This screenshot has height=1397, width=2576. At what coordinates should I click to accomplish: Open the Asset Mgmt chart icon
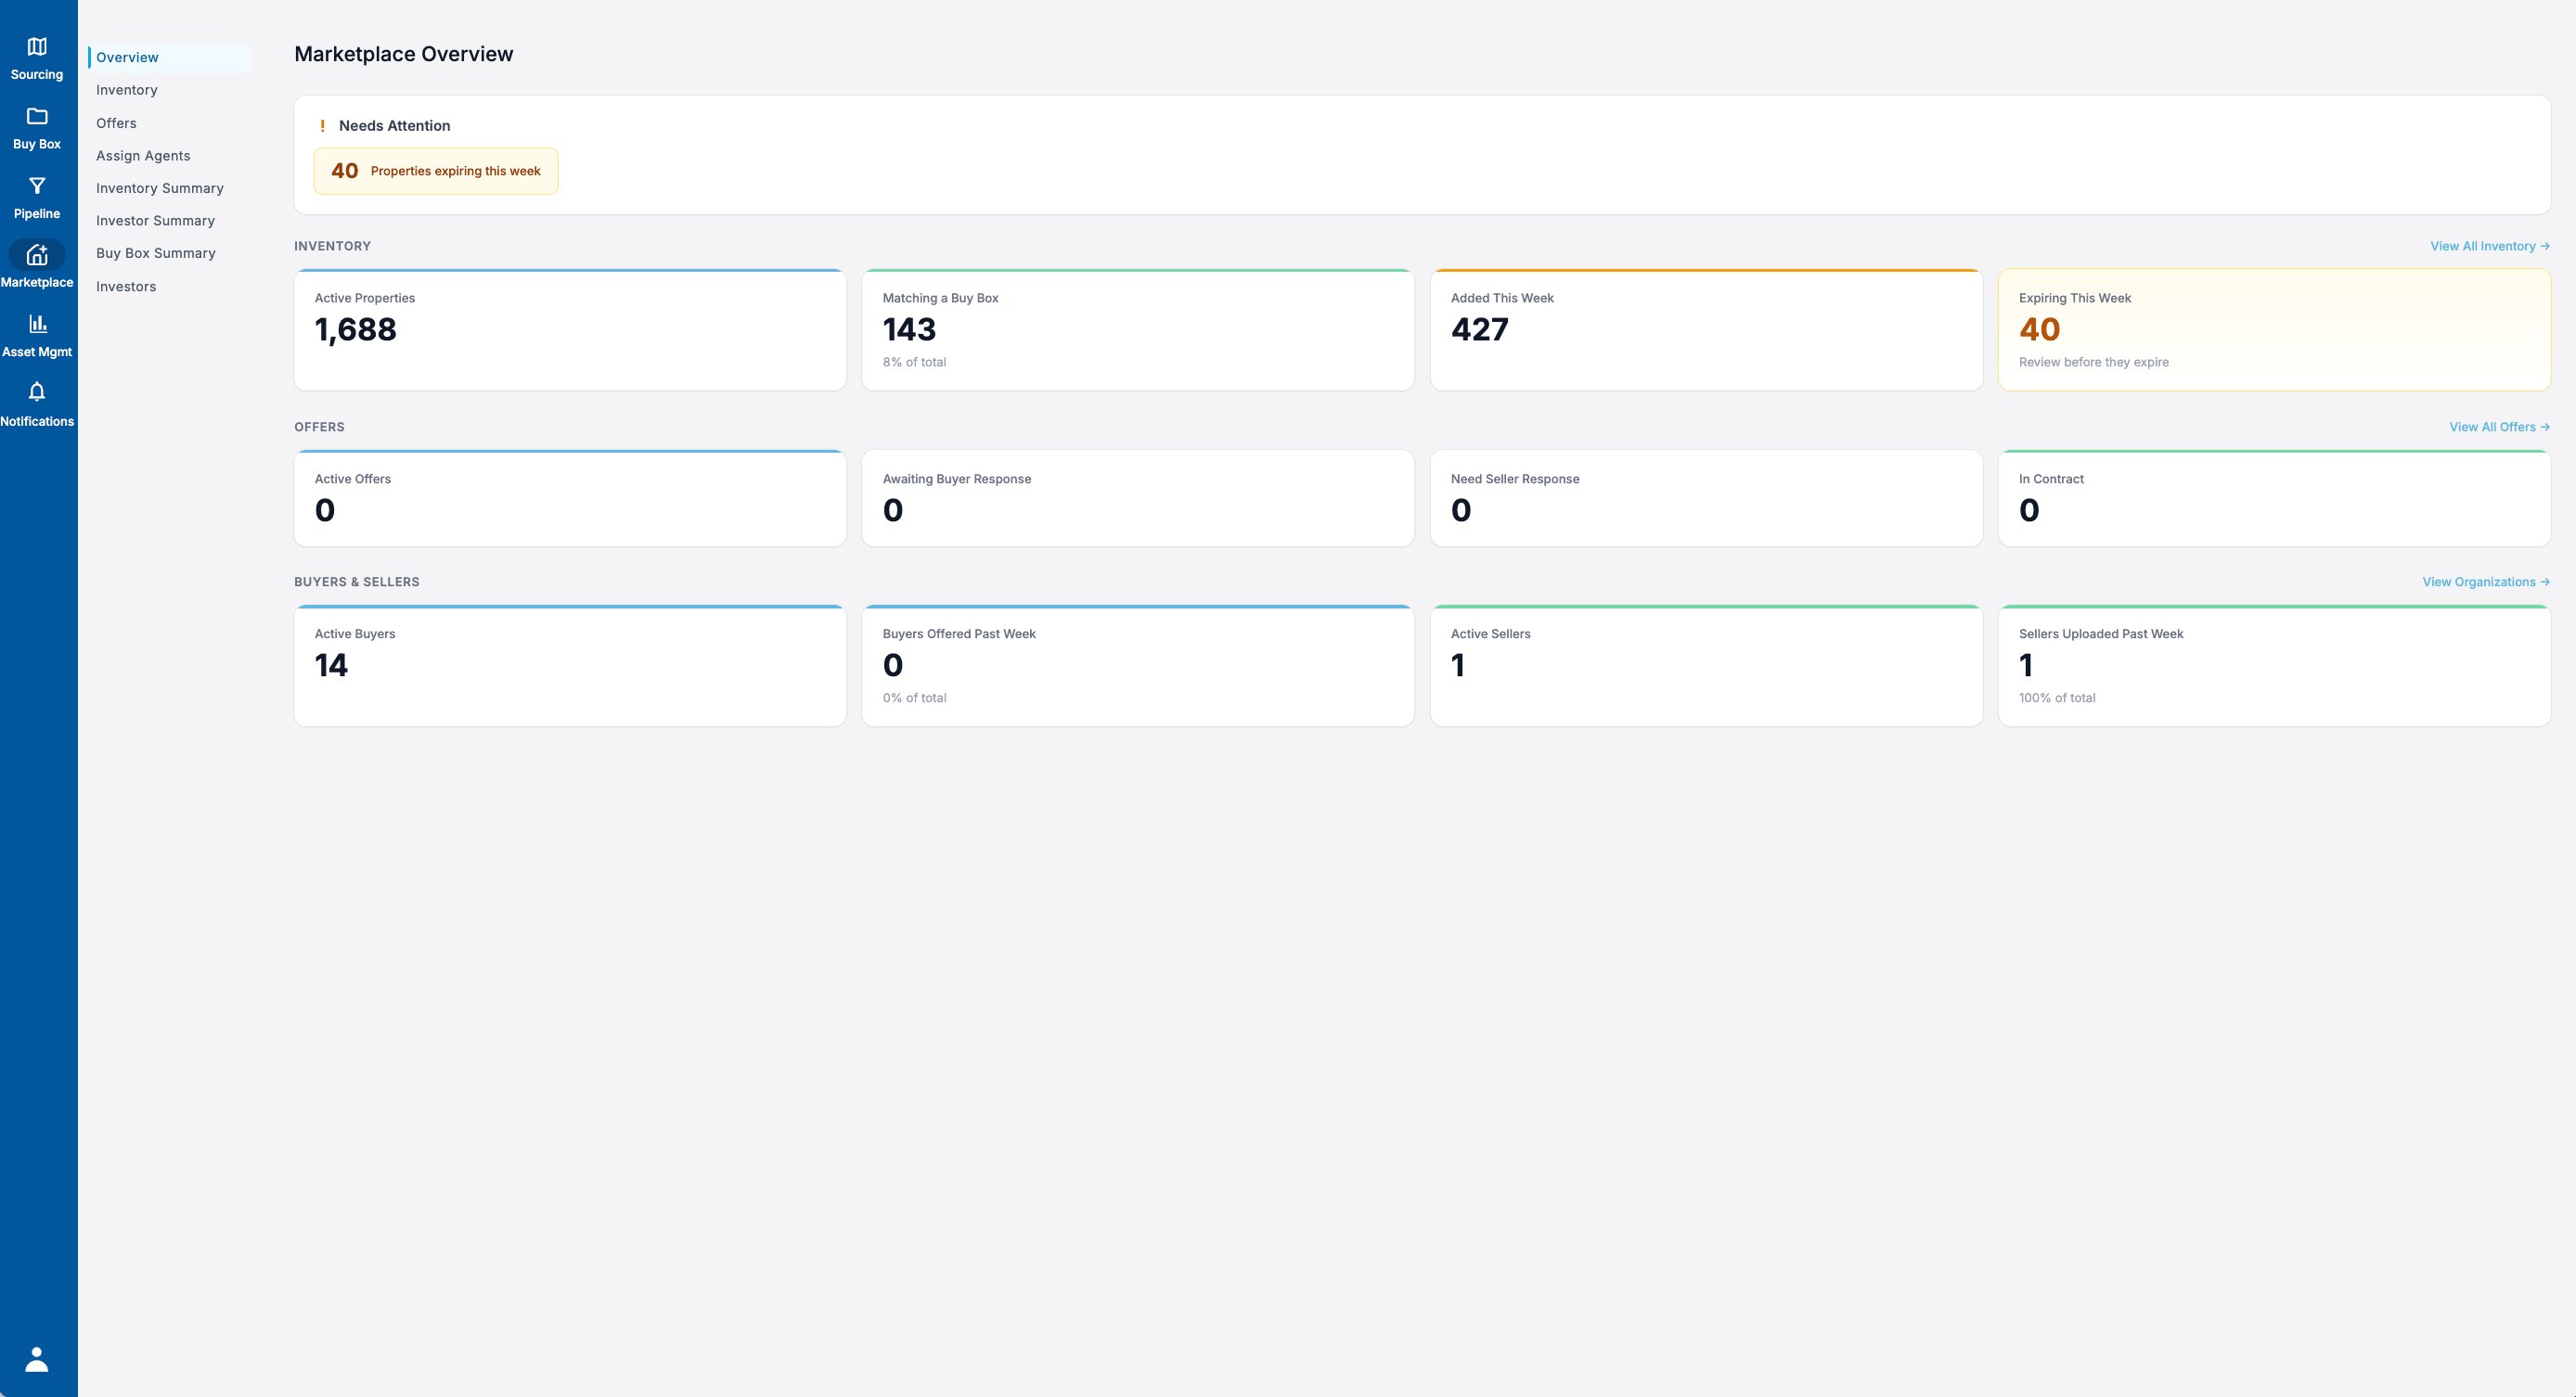(x=37, y=324)
